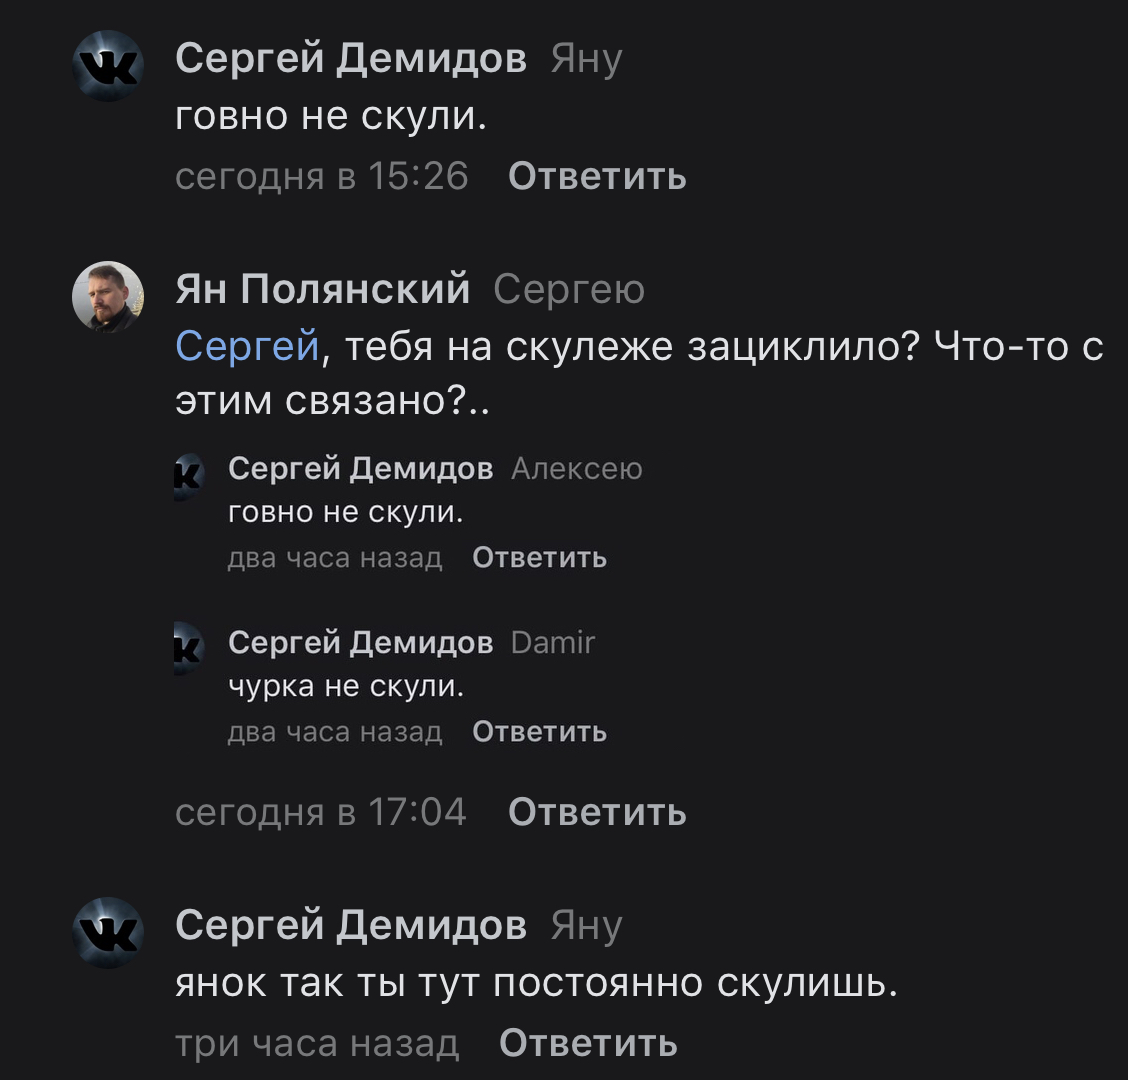Open the Ян Полянский name link

coord(322,289)
